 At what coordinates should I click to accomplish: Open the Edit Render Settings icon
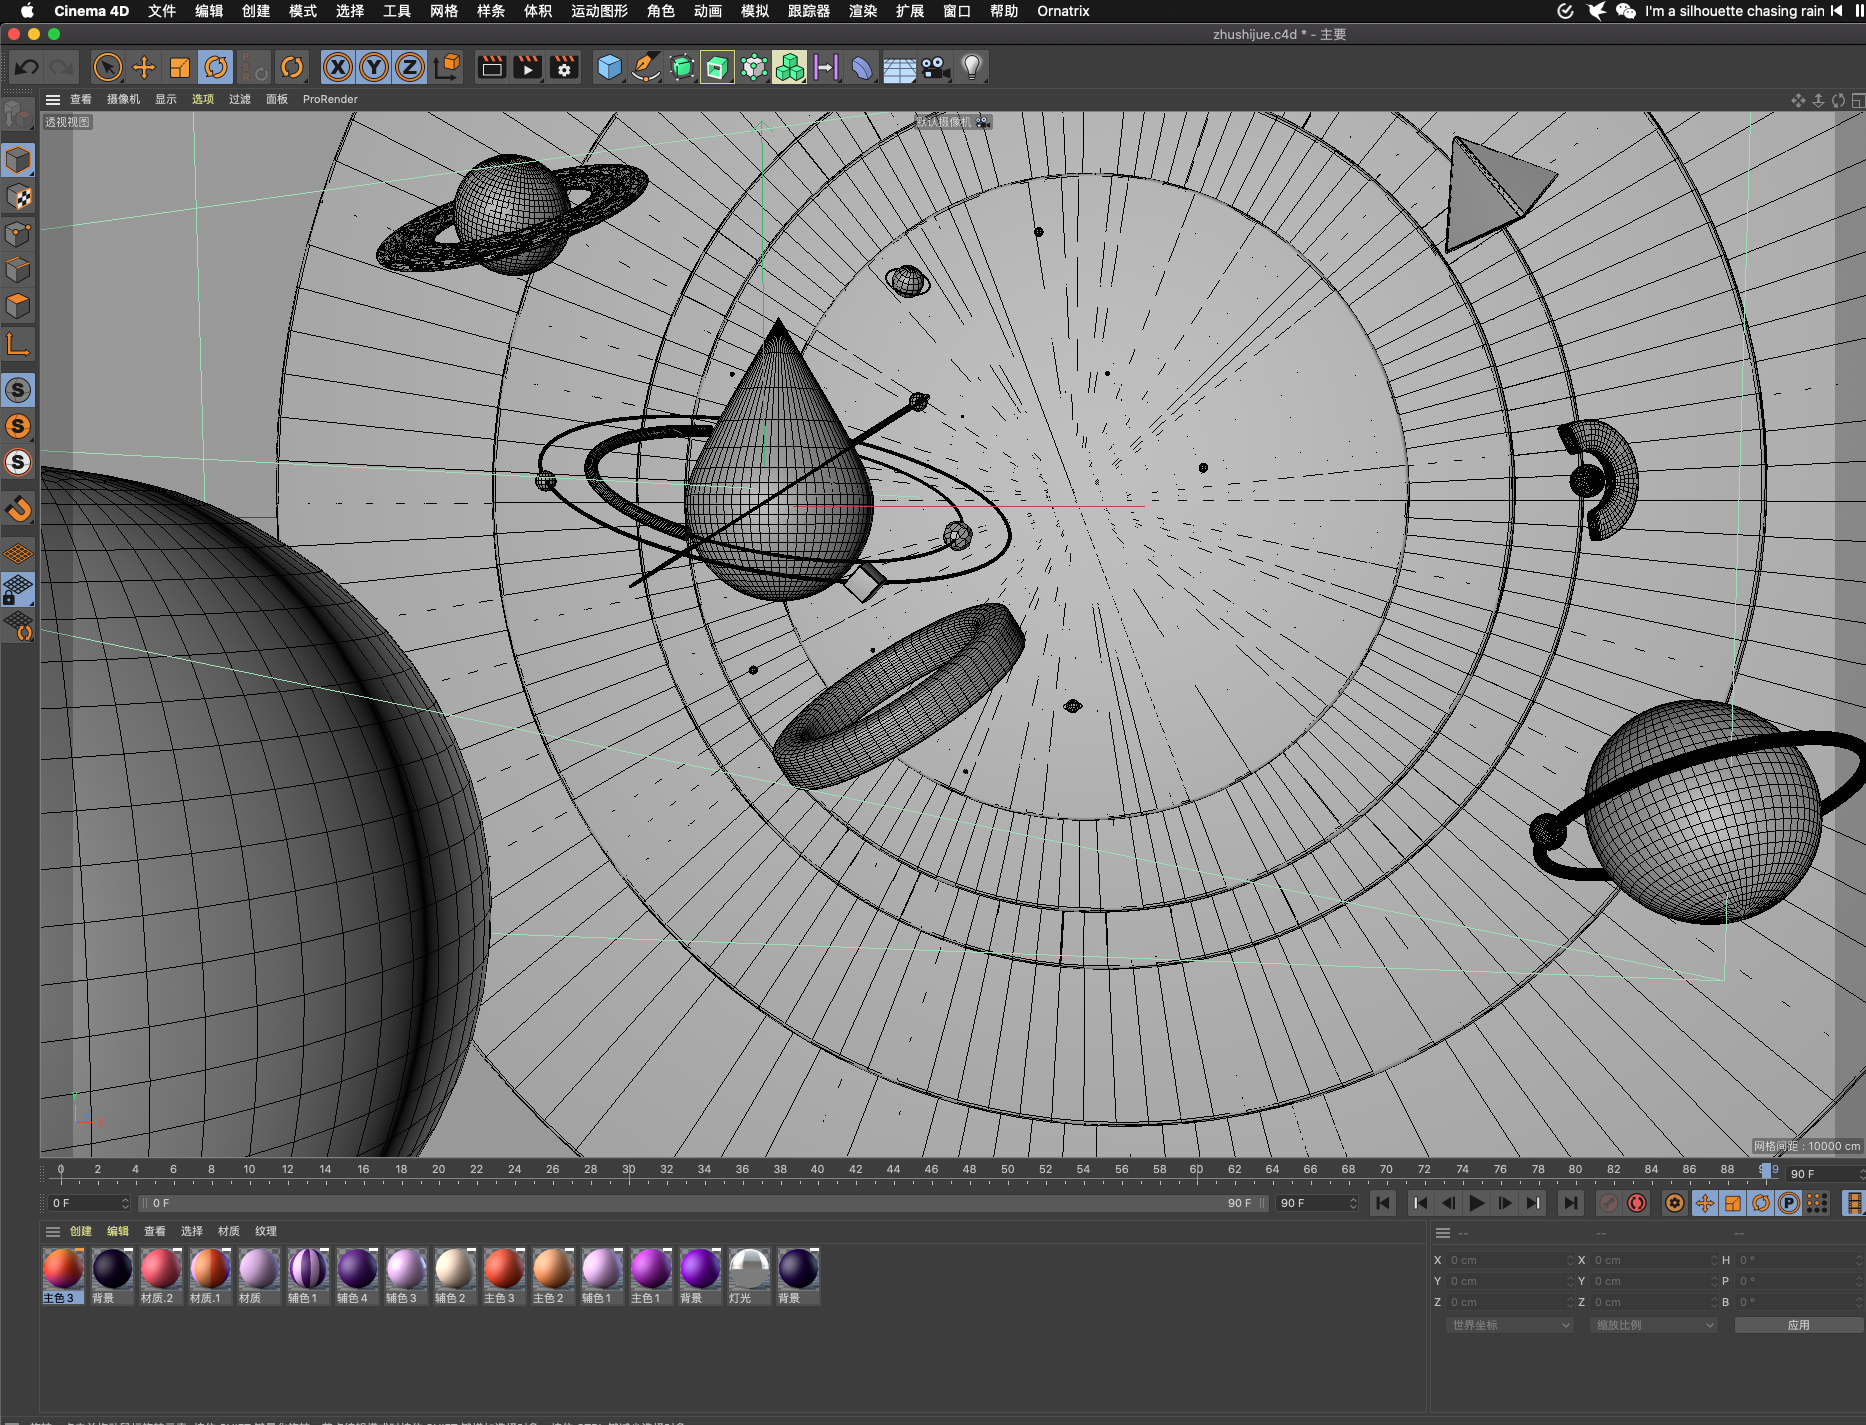tap(564, 68)
